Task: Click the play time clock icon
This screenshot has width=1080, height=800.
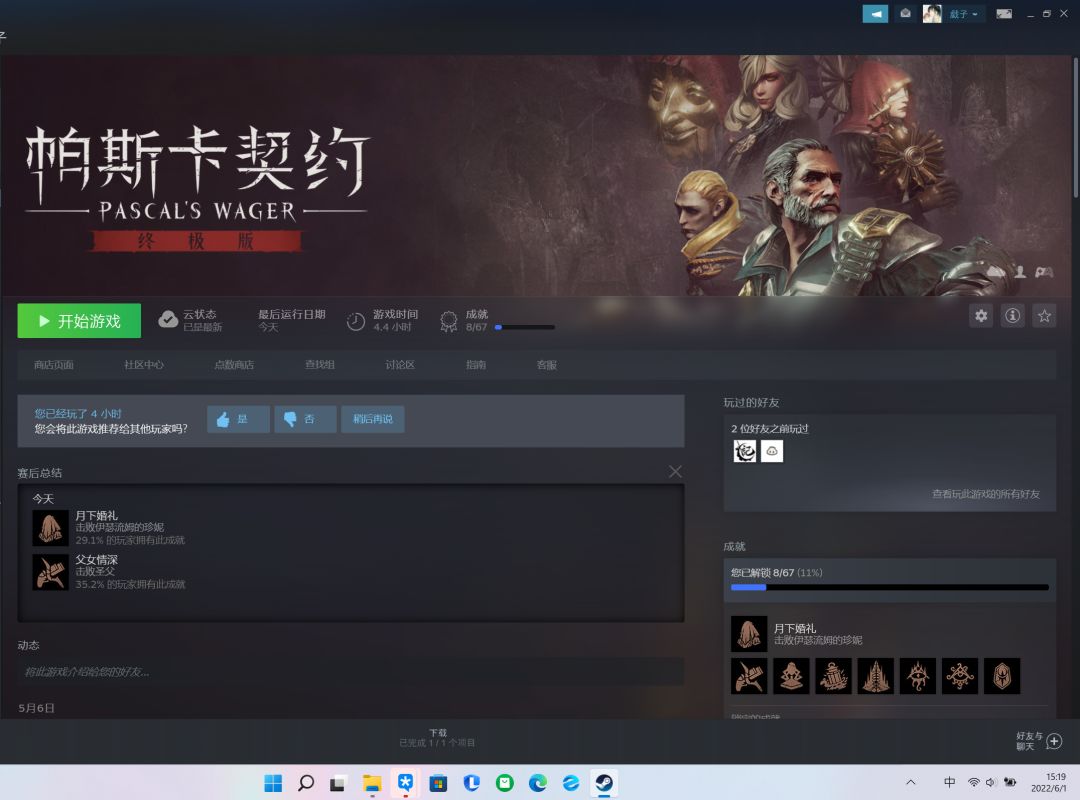Action: (355, 321)
